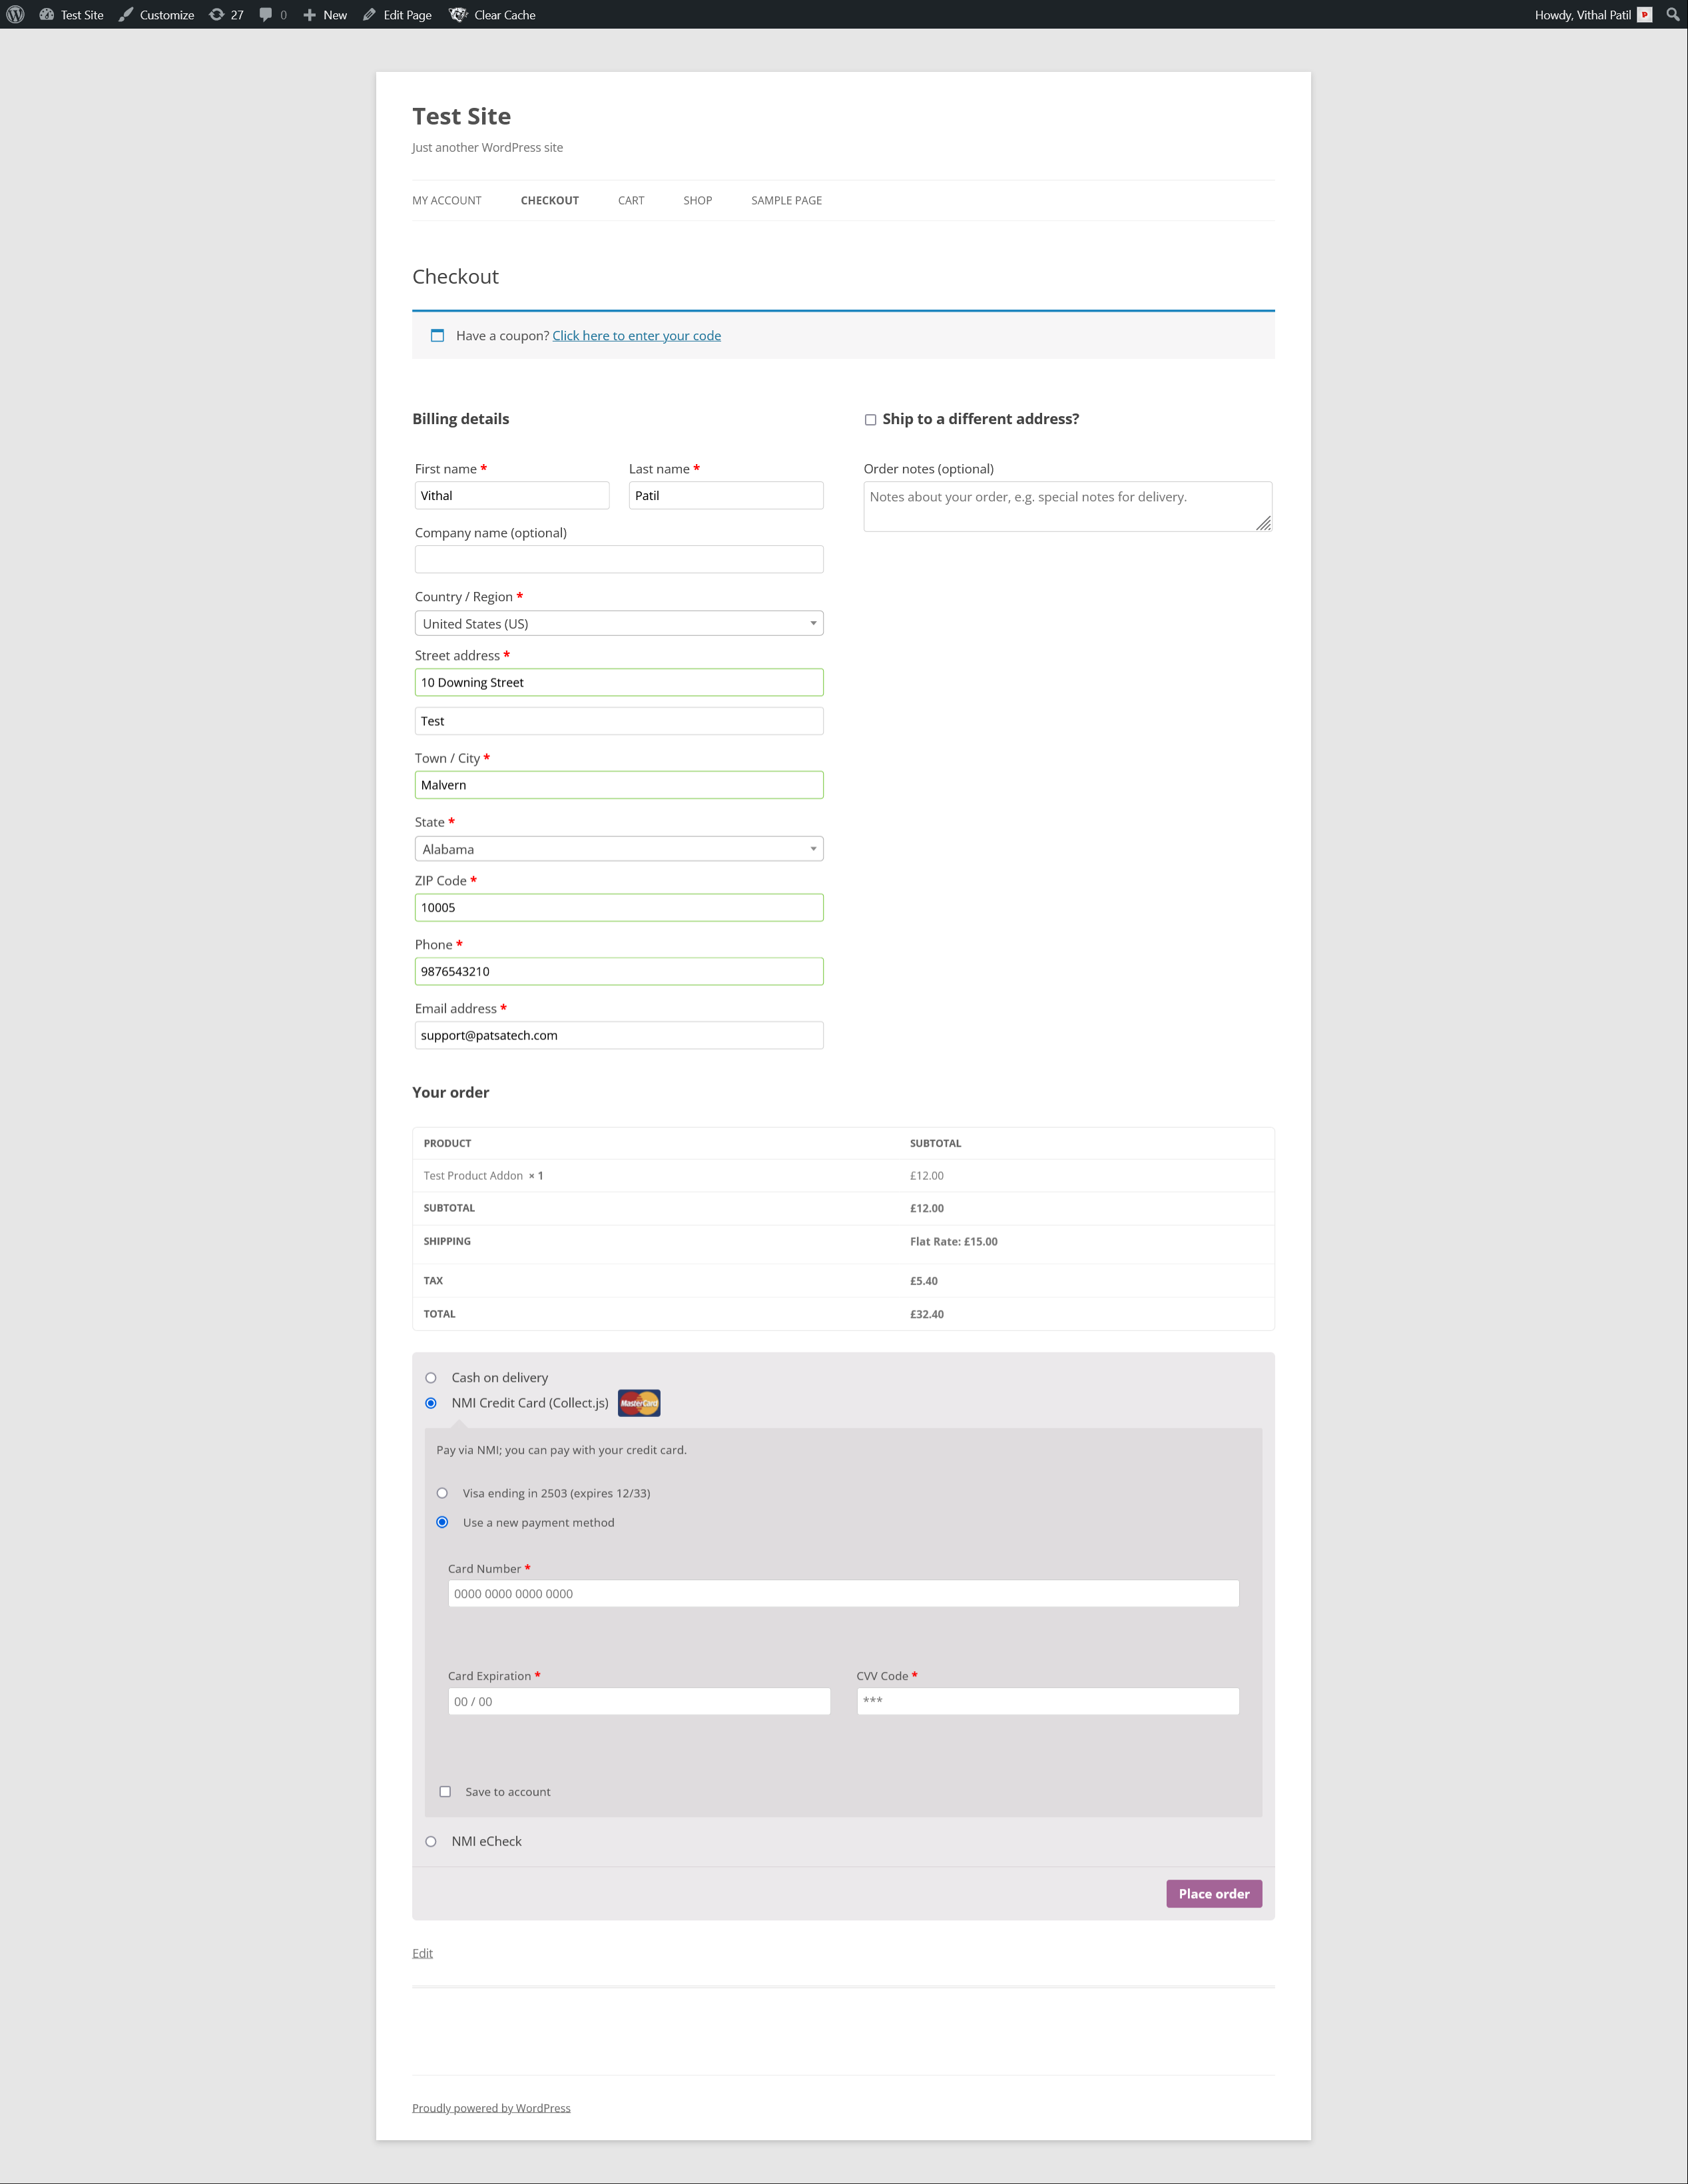Open the Test Site dashboard icon
Viewport: 1688px width, 2184px height.
[x=47, y=15]
